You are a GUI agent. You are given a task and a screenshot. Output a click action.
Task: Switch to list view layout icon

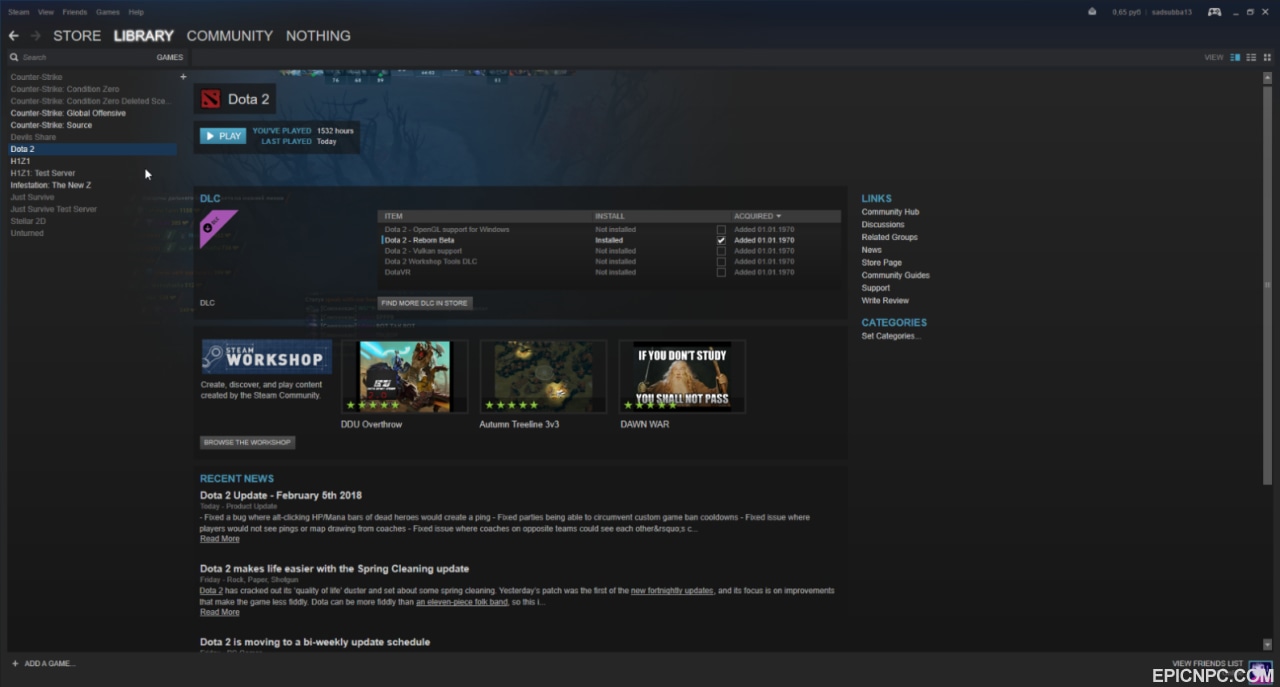(1251, 57)
